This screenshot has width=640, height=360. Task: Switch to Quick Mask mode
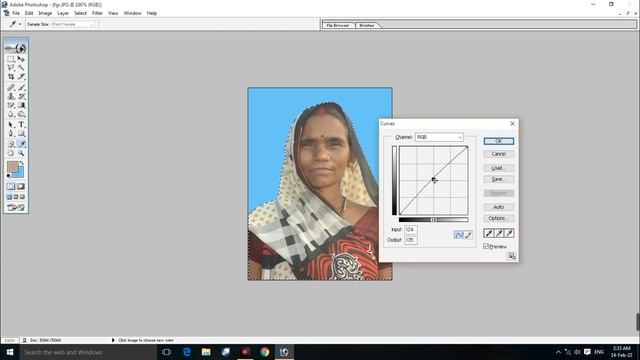click(x=21, y=187)
